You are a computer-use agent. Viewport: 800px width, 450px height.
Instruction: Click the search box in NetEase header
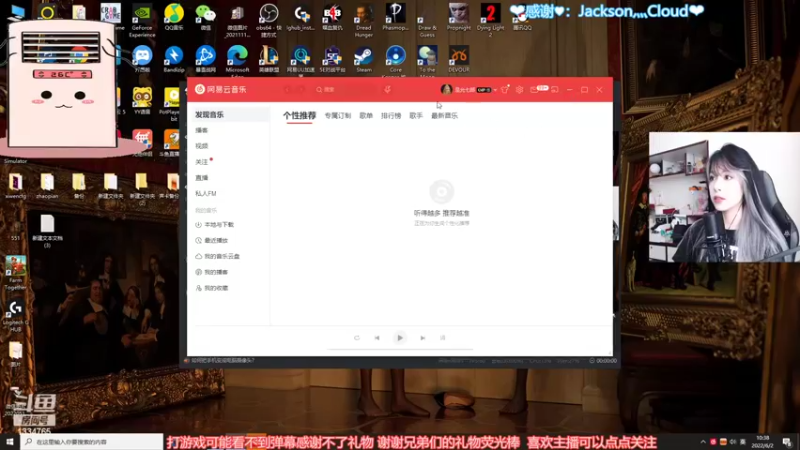(x=346, y=89)
